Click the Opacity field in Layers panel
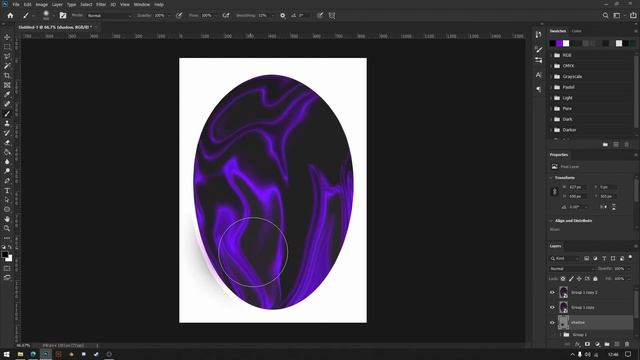Screen dimensions: 640x360 click(620, 269)
